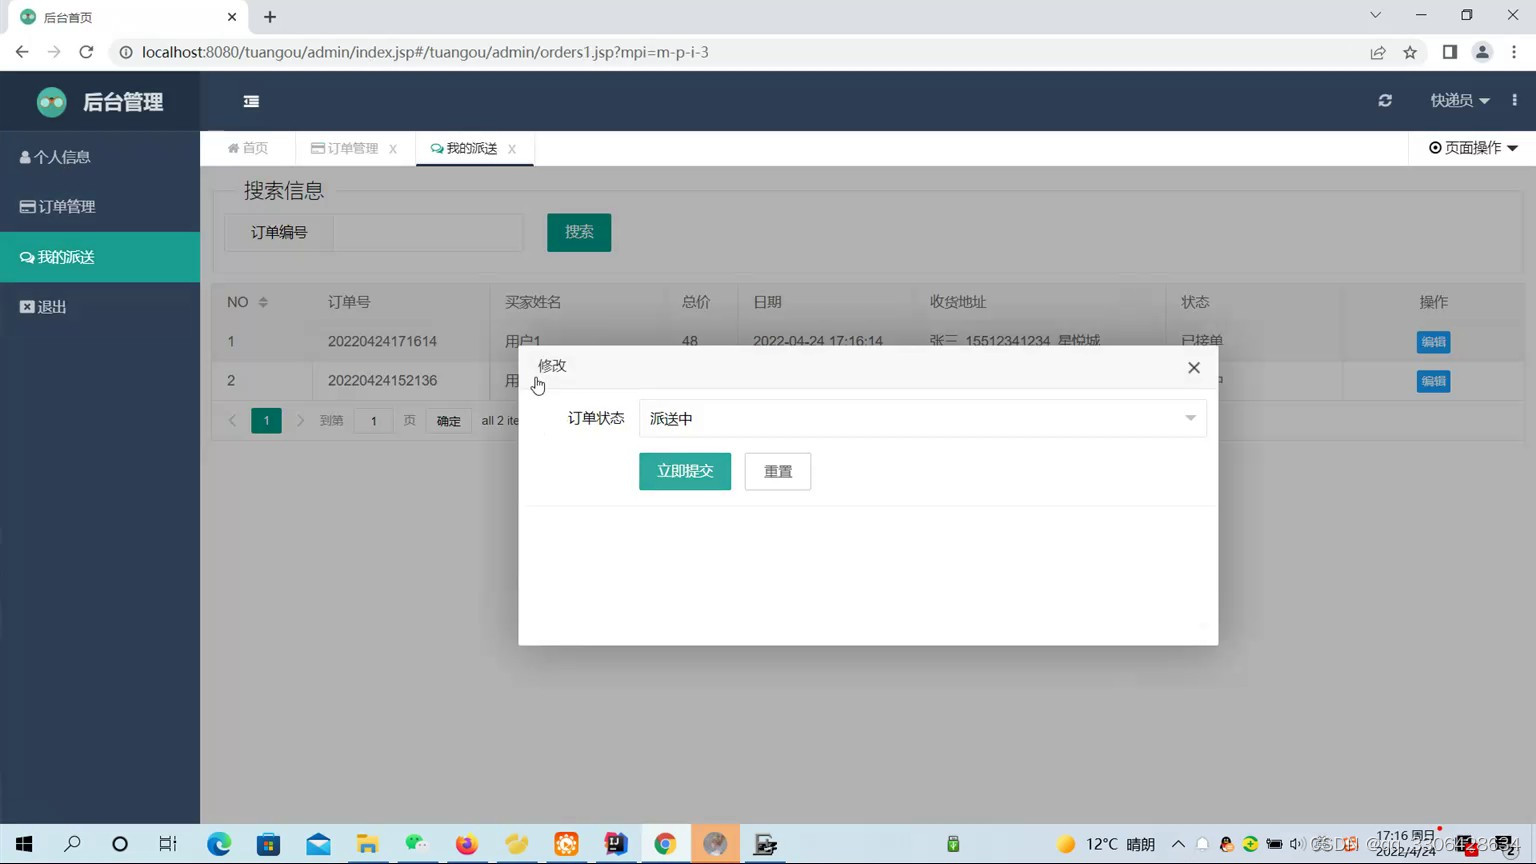
Task: Toggle browser side panel icon
Action: [1450, 52]
